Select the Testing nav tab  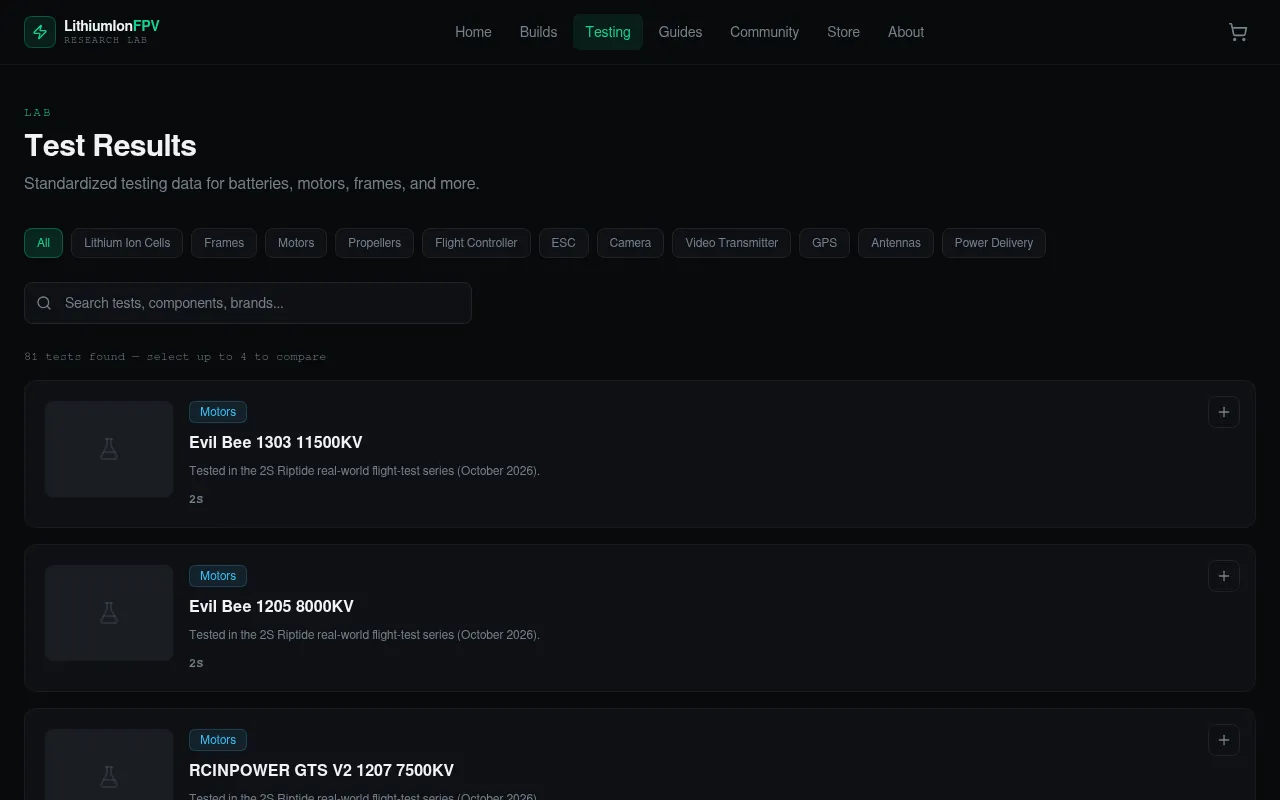pos(608,32)
